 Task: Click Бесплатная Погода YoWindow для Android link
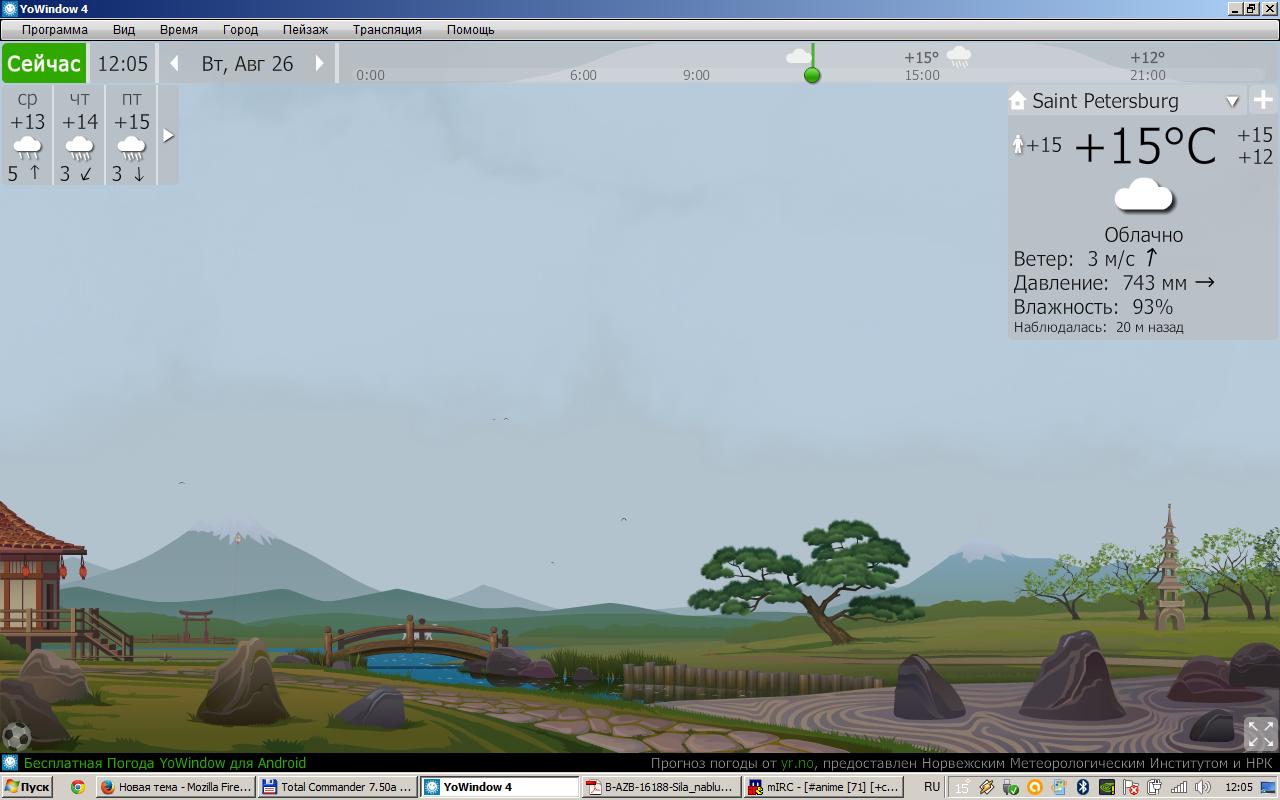165,763
